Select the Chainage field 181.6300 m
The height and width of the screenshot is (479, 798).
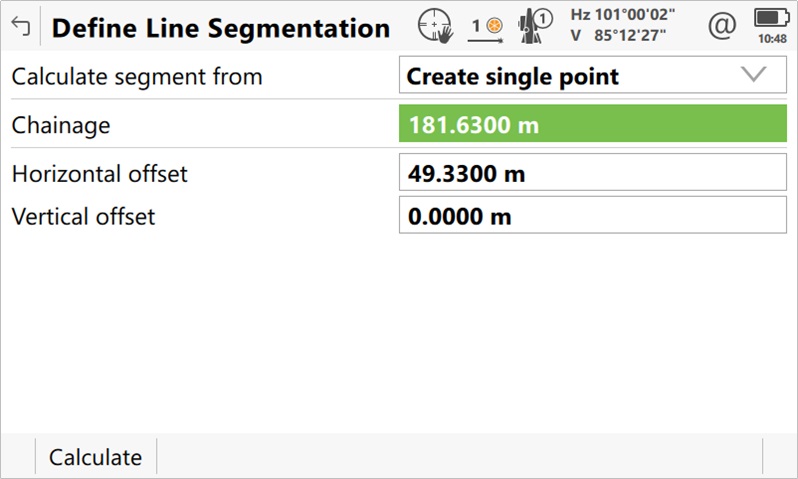coord(592,124)
